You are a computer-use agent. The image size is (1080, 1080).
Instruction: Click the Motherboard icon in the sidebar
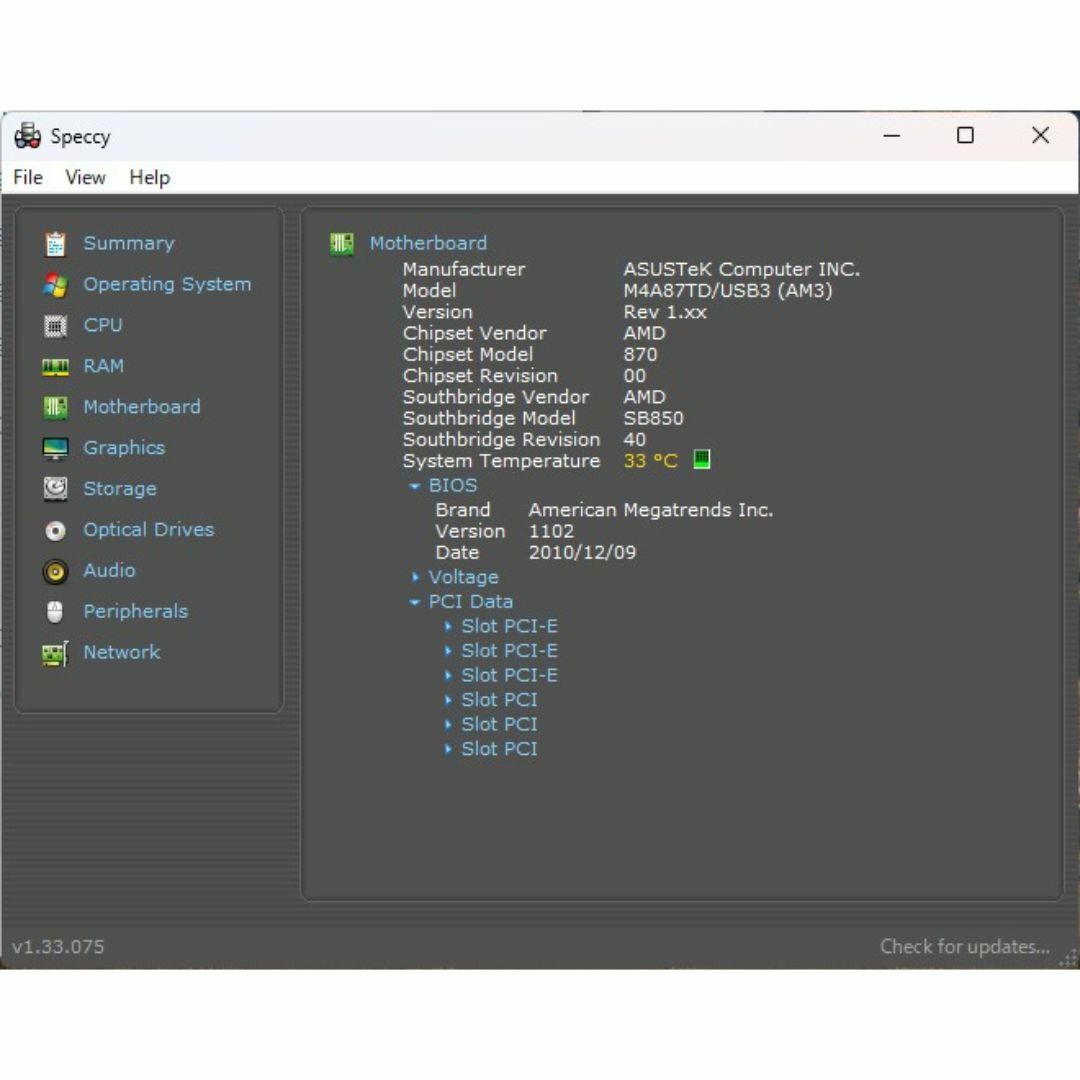[55, 407]
